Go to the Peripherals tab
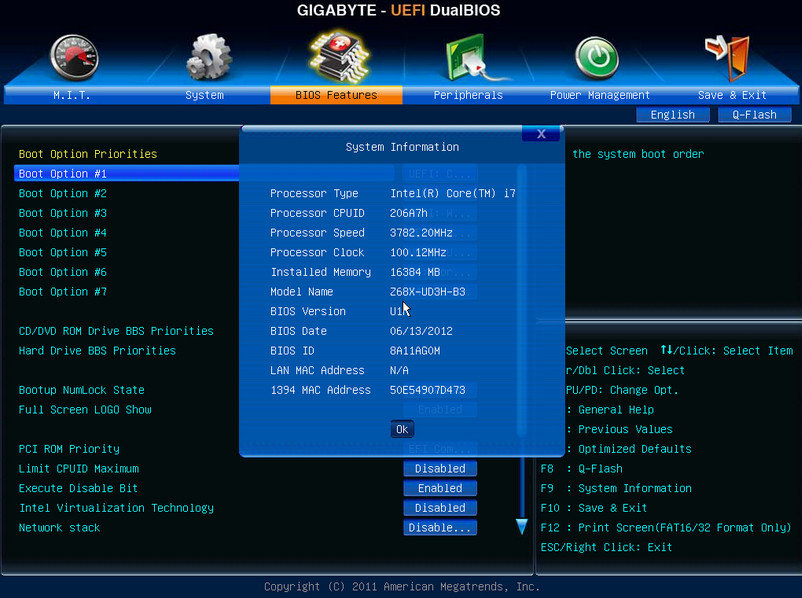This screenshot has height=598, width=802. pos(468,95)
